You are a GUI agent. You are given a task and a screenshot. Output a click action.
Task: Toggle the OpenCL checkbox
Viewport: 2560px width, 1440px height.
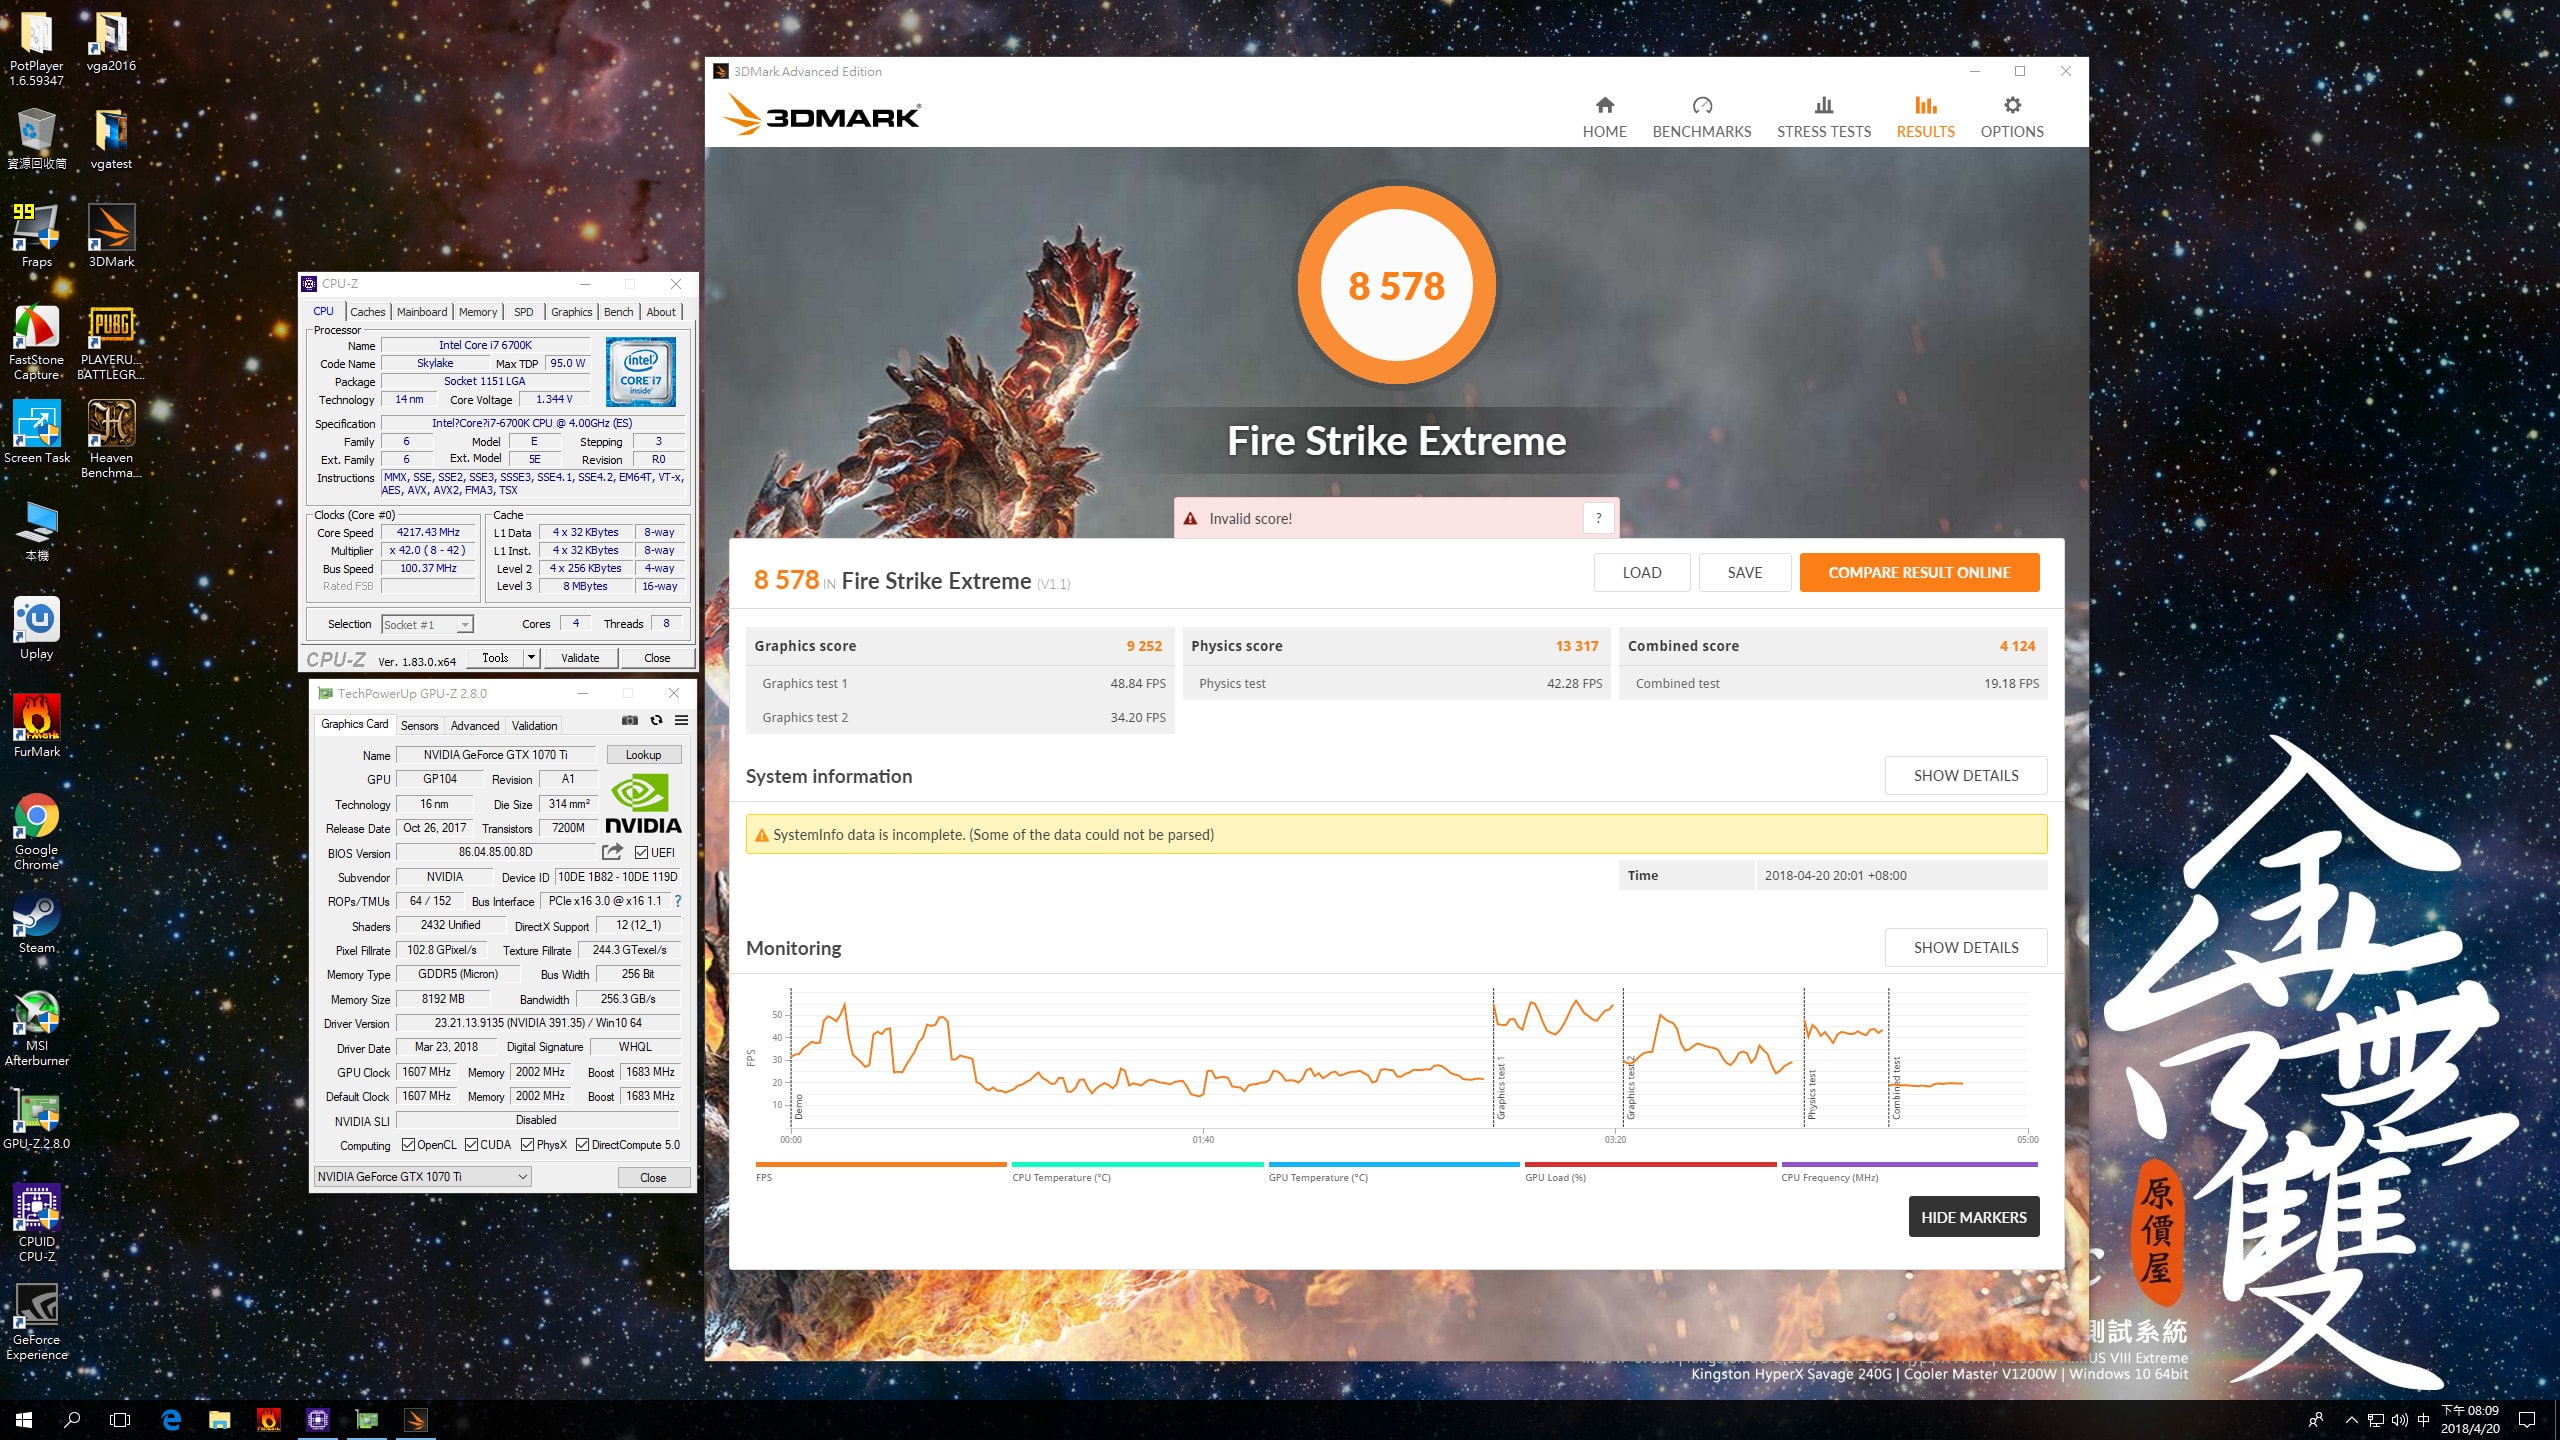pos(408,1145)
